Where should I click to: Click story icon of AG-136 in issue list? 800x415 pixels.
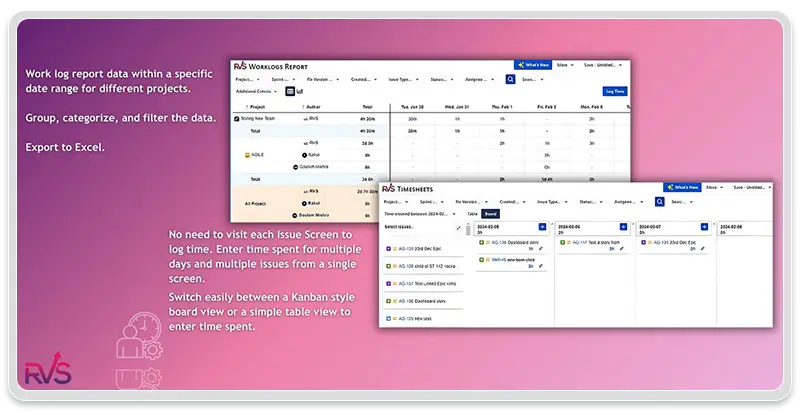pyautogui.click(x=388, y=301)
